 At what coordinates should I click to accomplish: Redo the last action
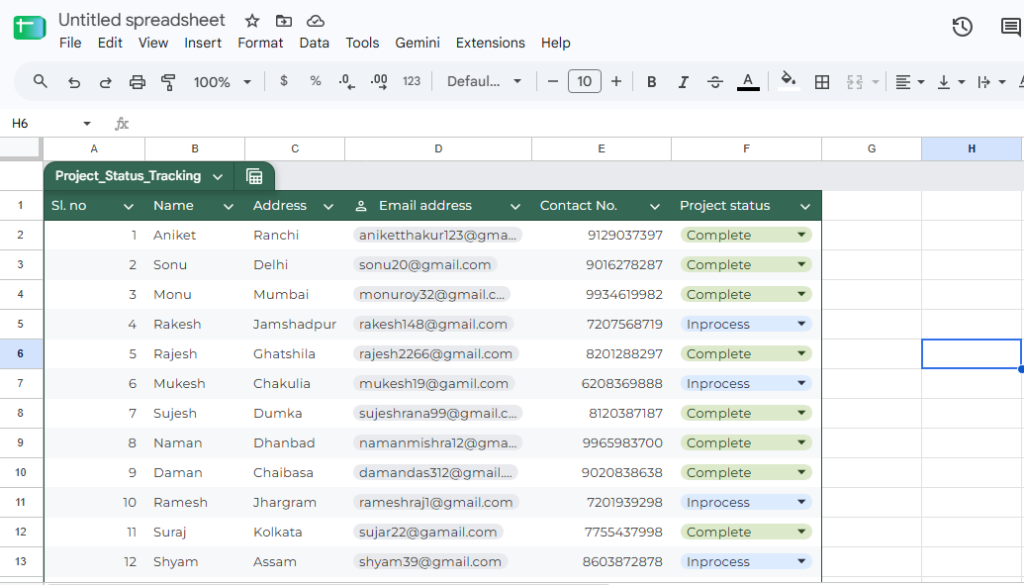tap(105, 82)
